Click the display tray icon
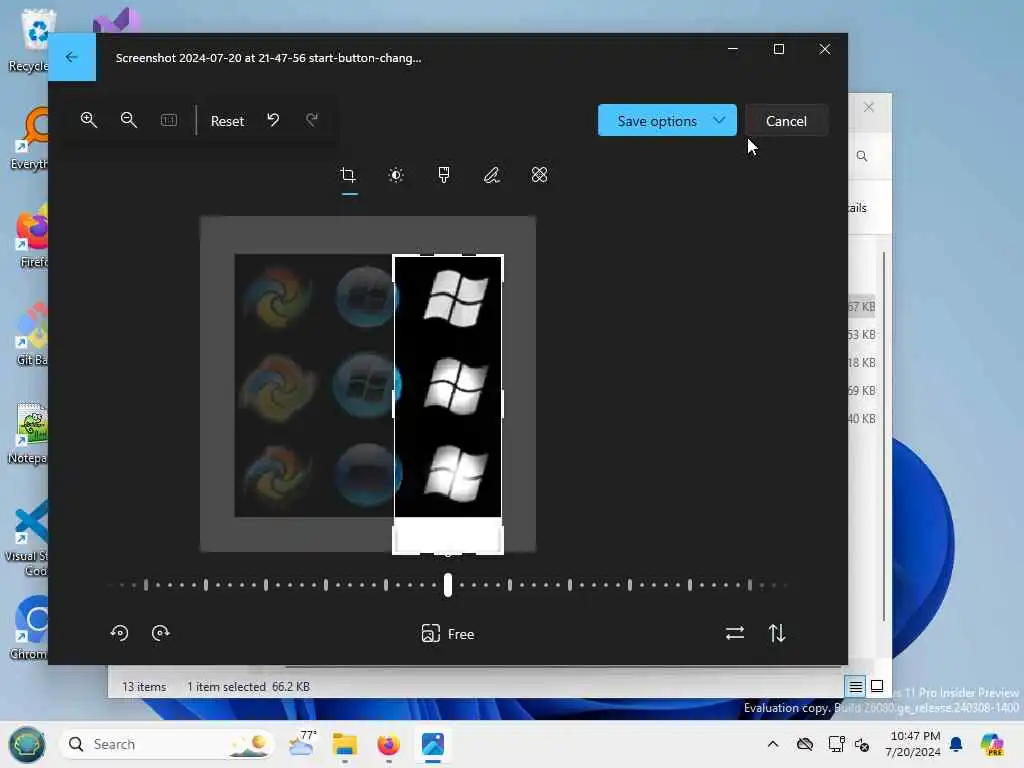 (836, 744)
